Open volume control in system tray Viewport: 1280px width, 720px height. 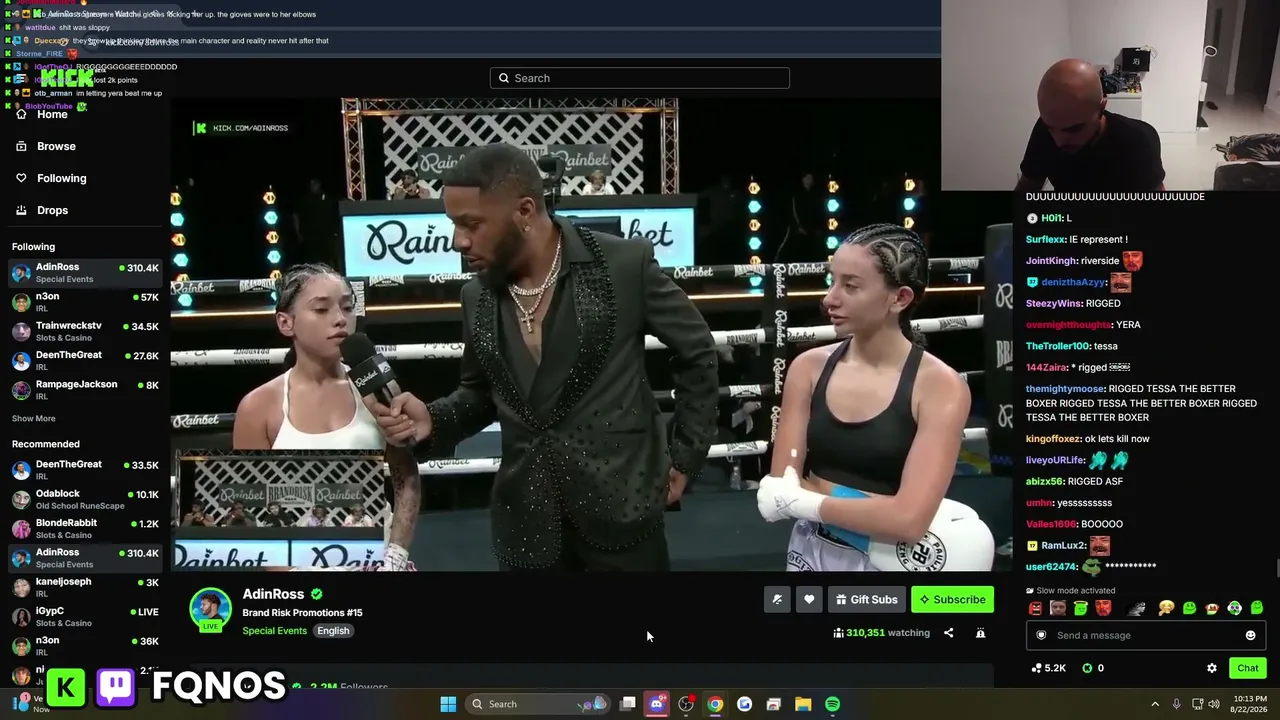click(1214, 704)
